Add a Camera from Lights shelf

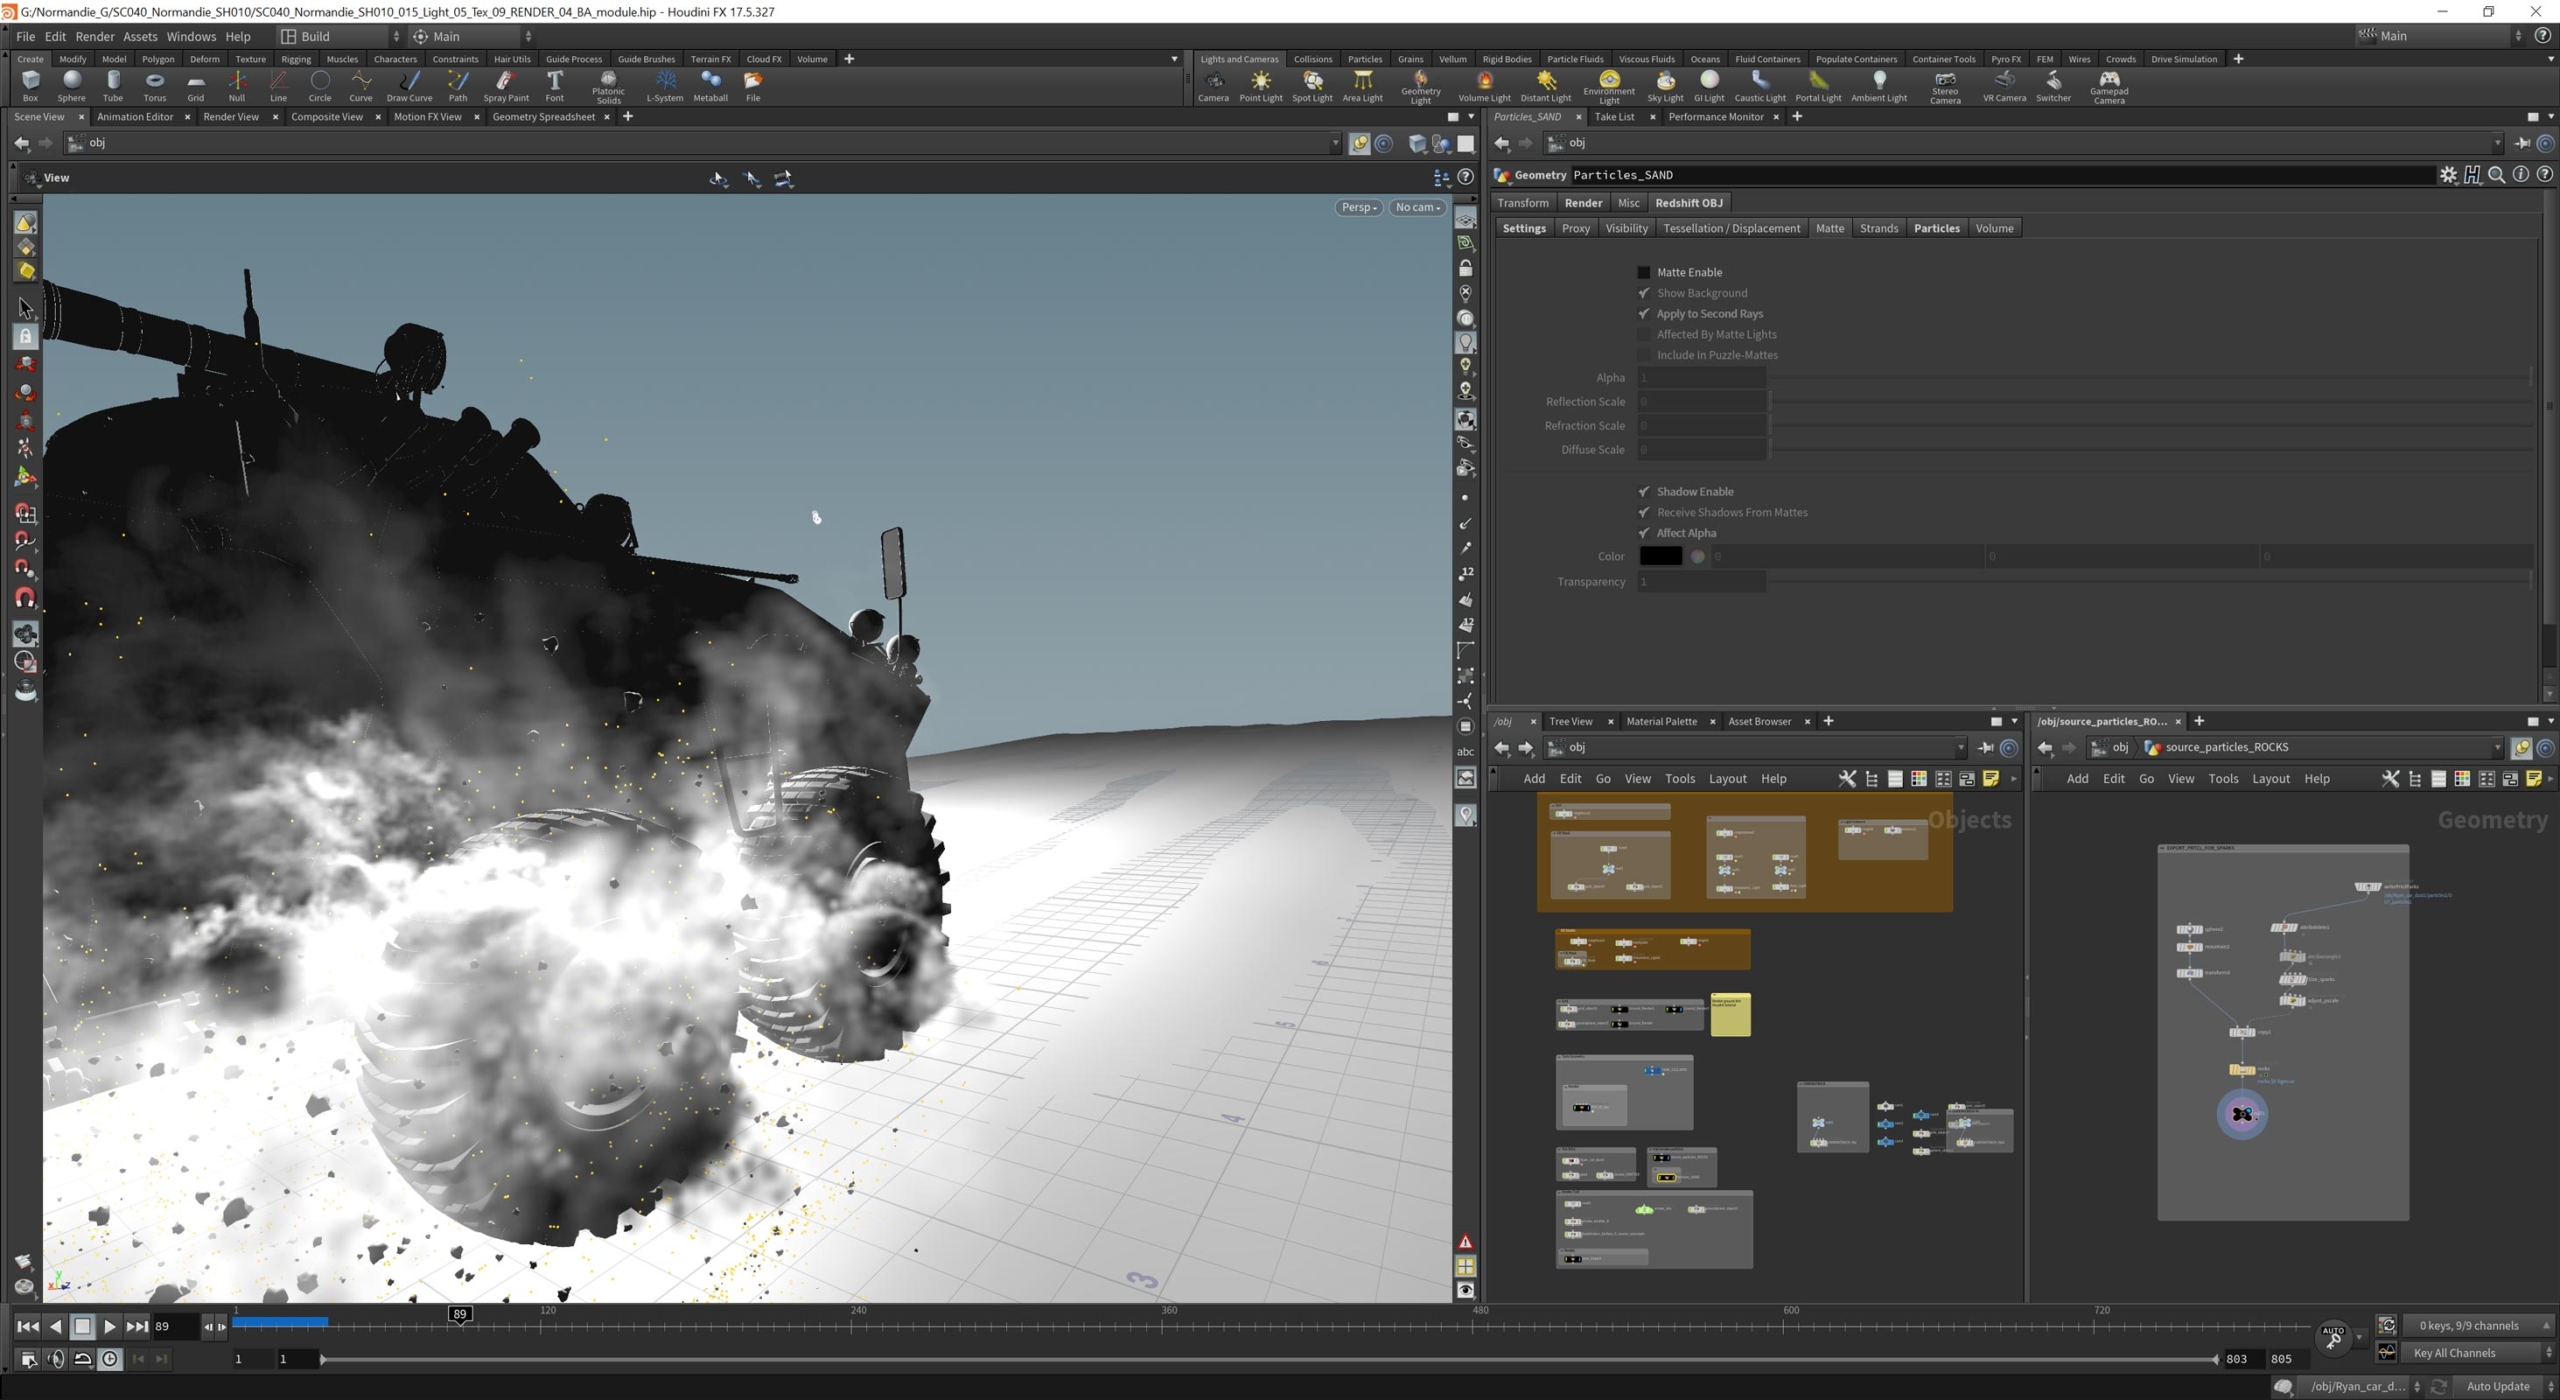[1213, 86]
